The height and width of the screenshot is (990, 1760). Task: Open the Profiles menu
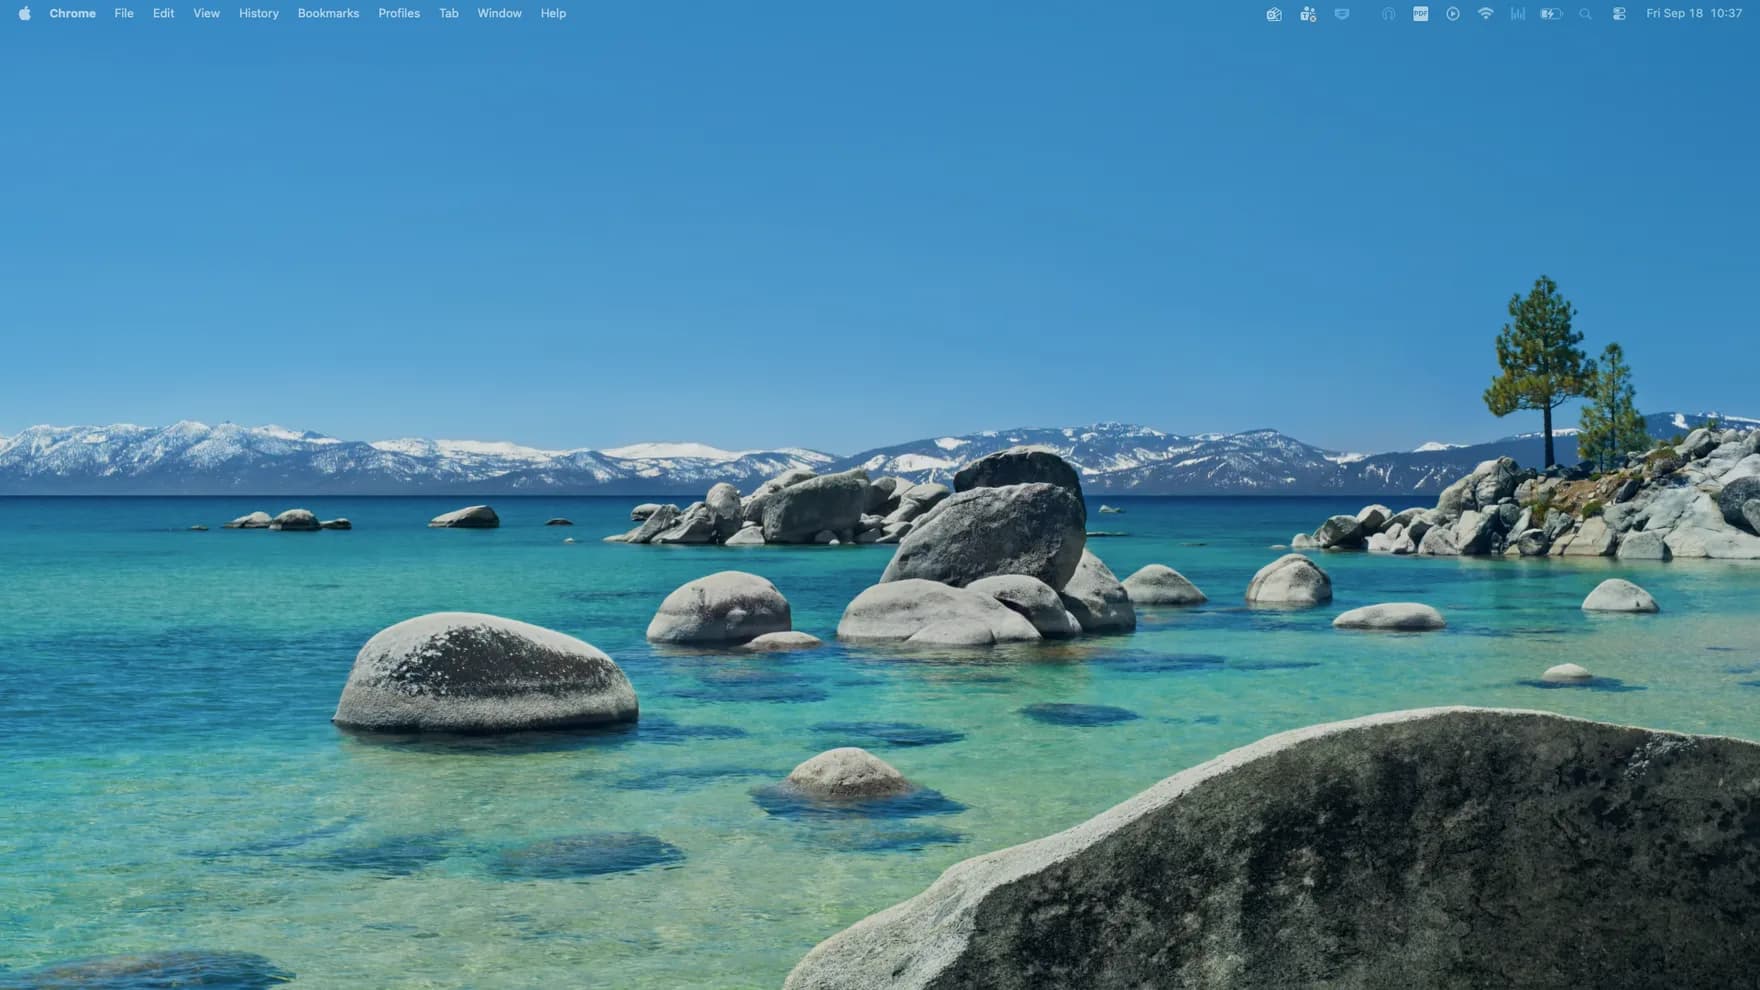(399, 13)
